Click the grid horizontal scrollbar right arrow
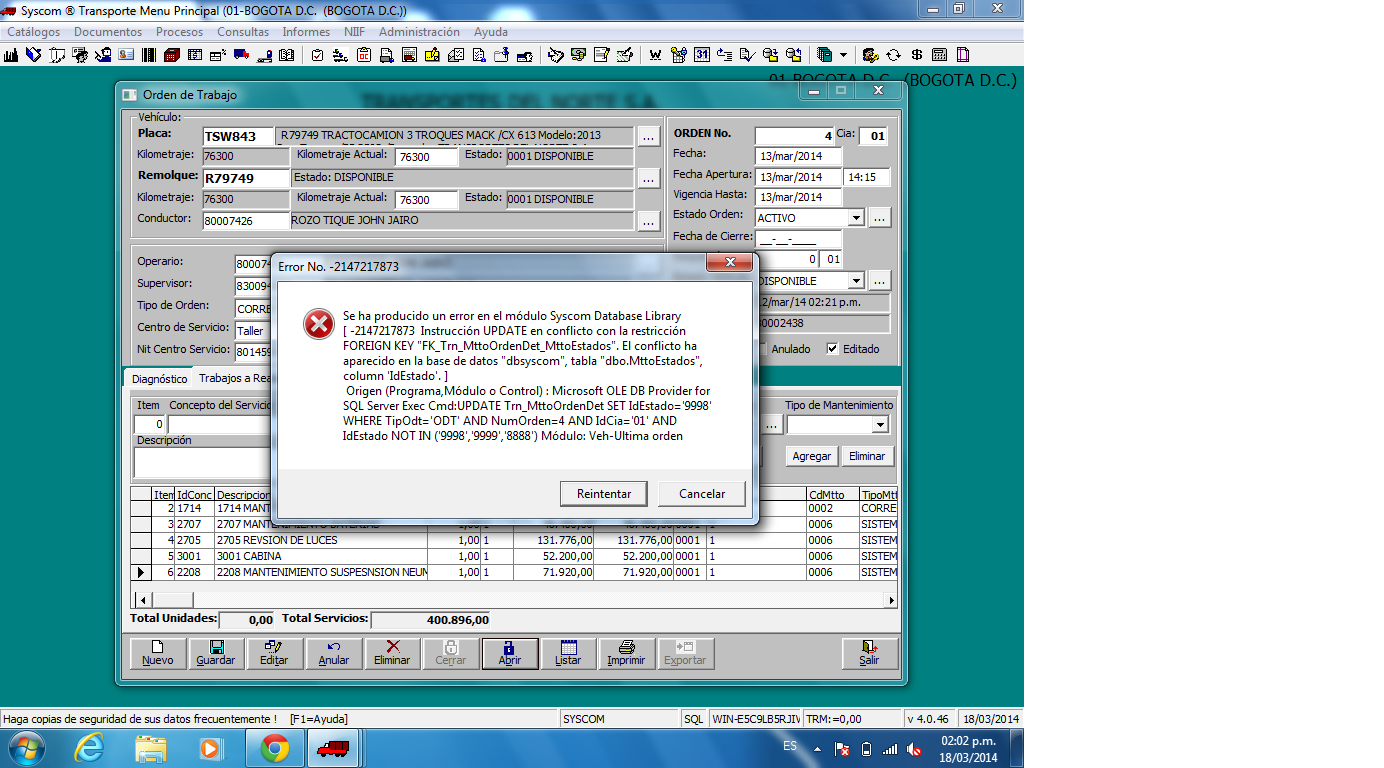Viewport: 1384px width, 768px height. [891, 600]
